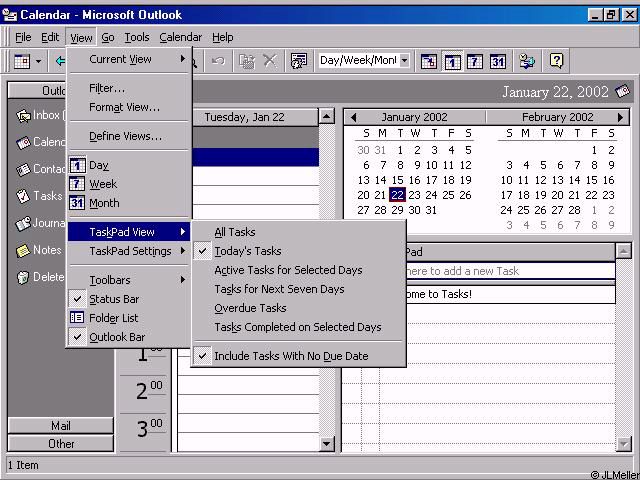Click the Move to Folder icon
The width and height of the screenshot is (640, 480).
click(247, 61)
